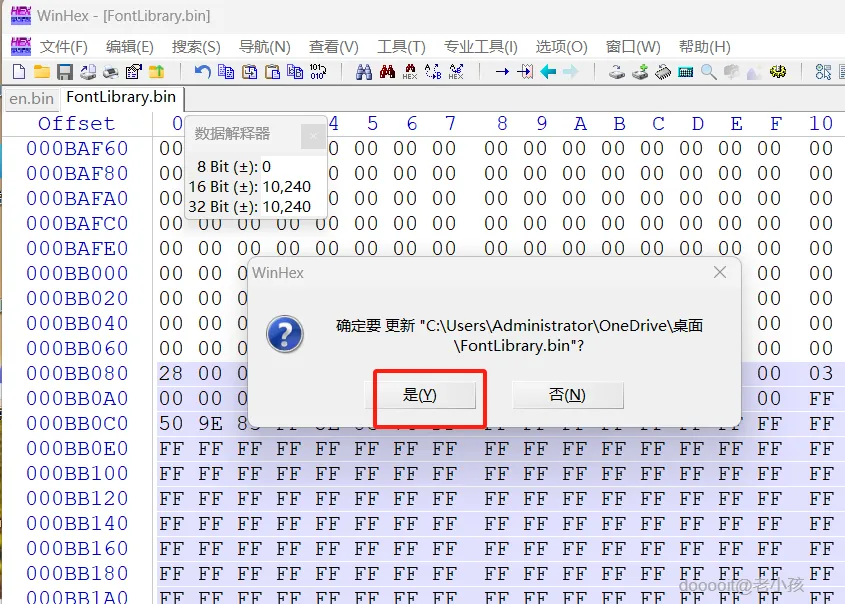Click the WinHex menu bar app icon
Image resolution: width=845 pixels, height=604 pixels.
[20, 46]
